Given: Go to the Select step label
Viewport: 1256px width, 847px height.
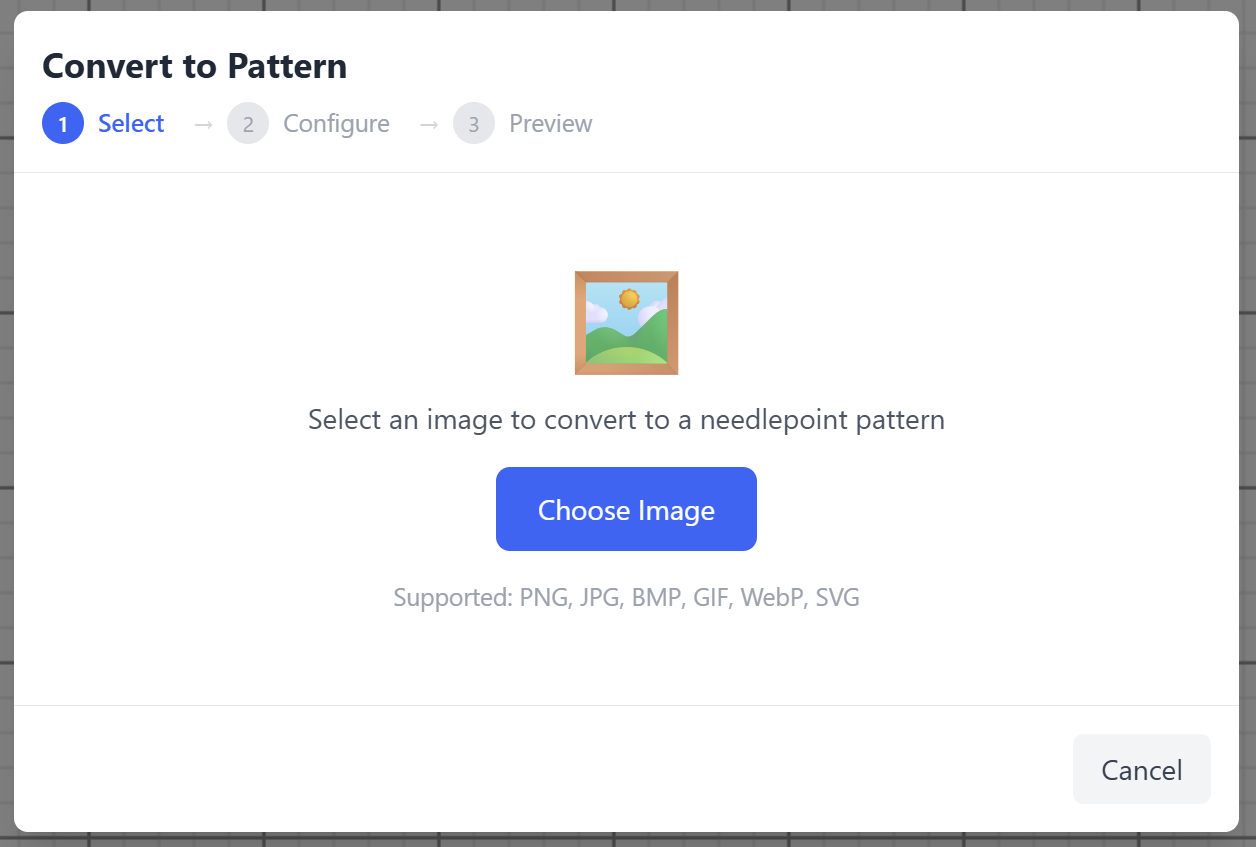Looking at the screenshot, I should [x=131, y=124].
